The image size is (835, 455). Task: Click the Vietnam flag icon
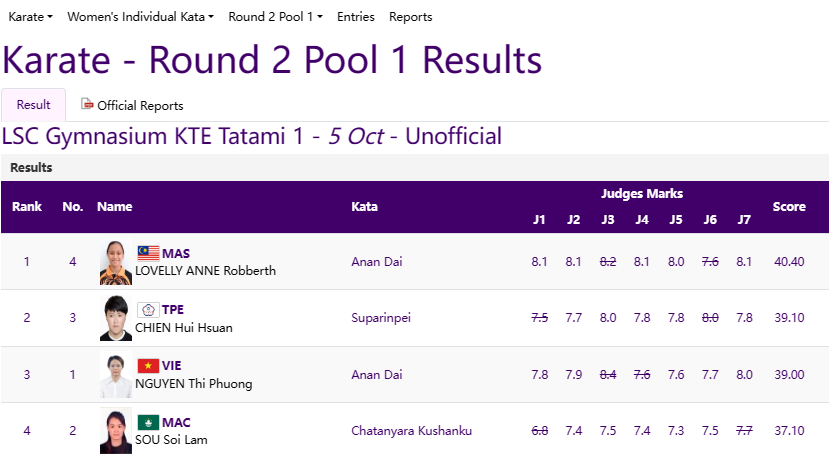coord(148,366)
